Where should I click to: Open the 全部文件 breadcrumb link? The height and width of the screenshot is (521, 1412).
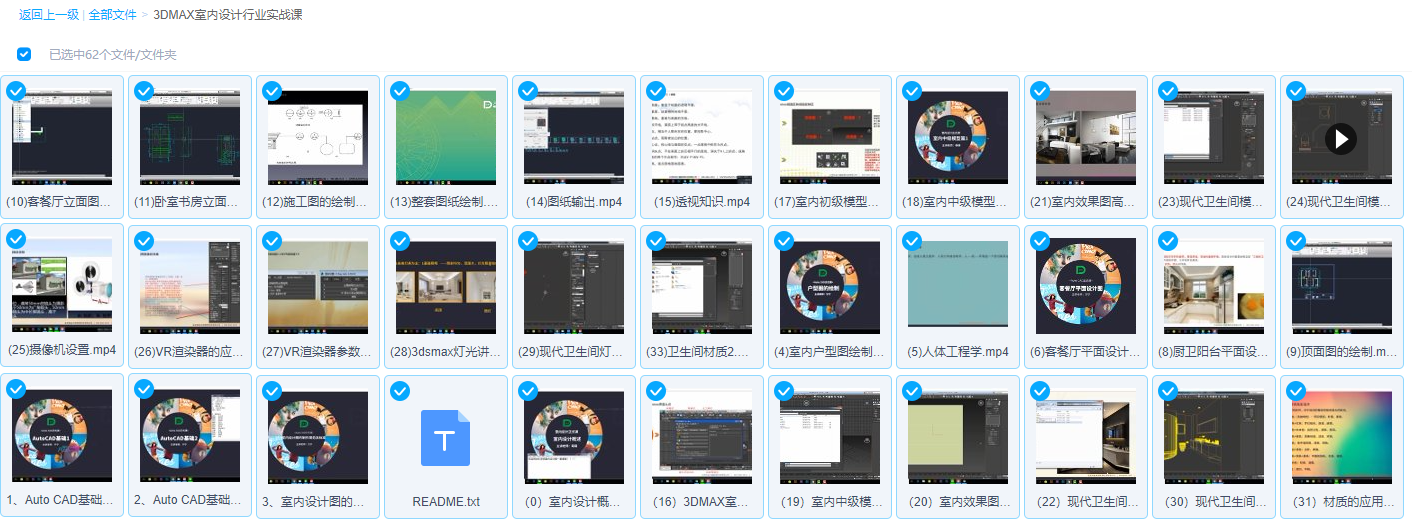(112, 15)
